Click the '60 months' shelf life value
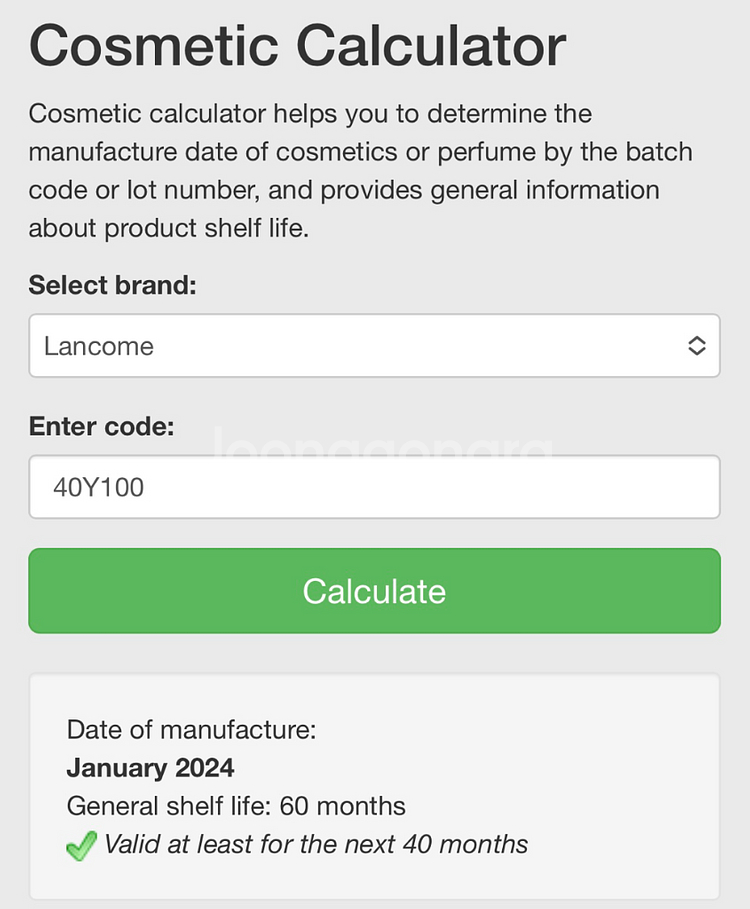This screenshot has height=909, width=750. (343, 806)
